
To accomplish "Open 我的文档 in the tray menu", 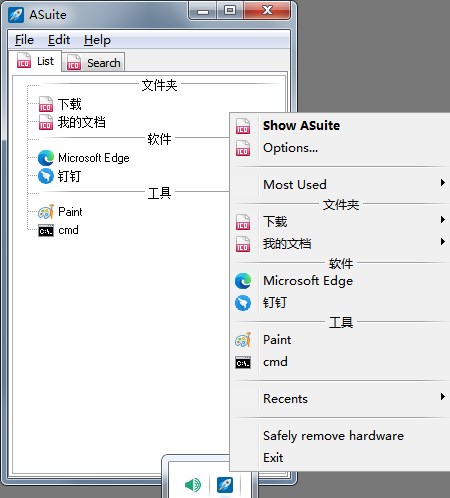I will 340,244.
